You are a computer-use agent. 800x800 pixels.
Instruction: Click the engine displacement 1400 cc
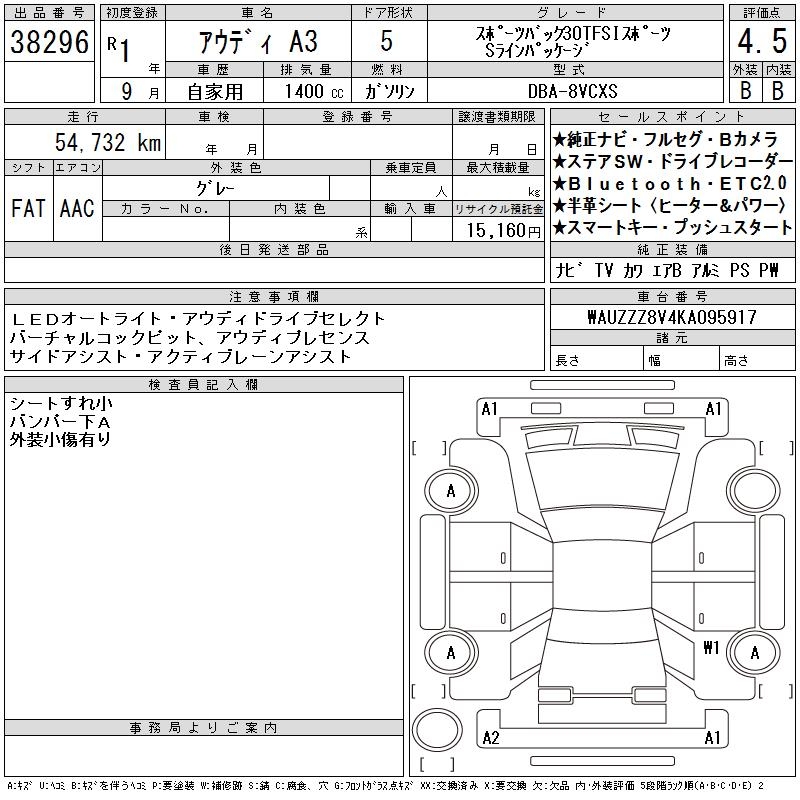[x=314, y=92]
